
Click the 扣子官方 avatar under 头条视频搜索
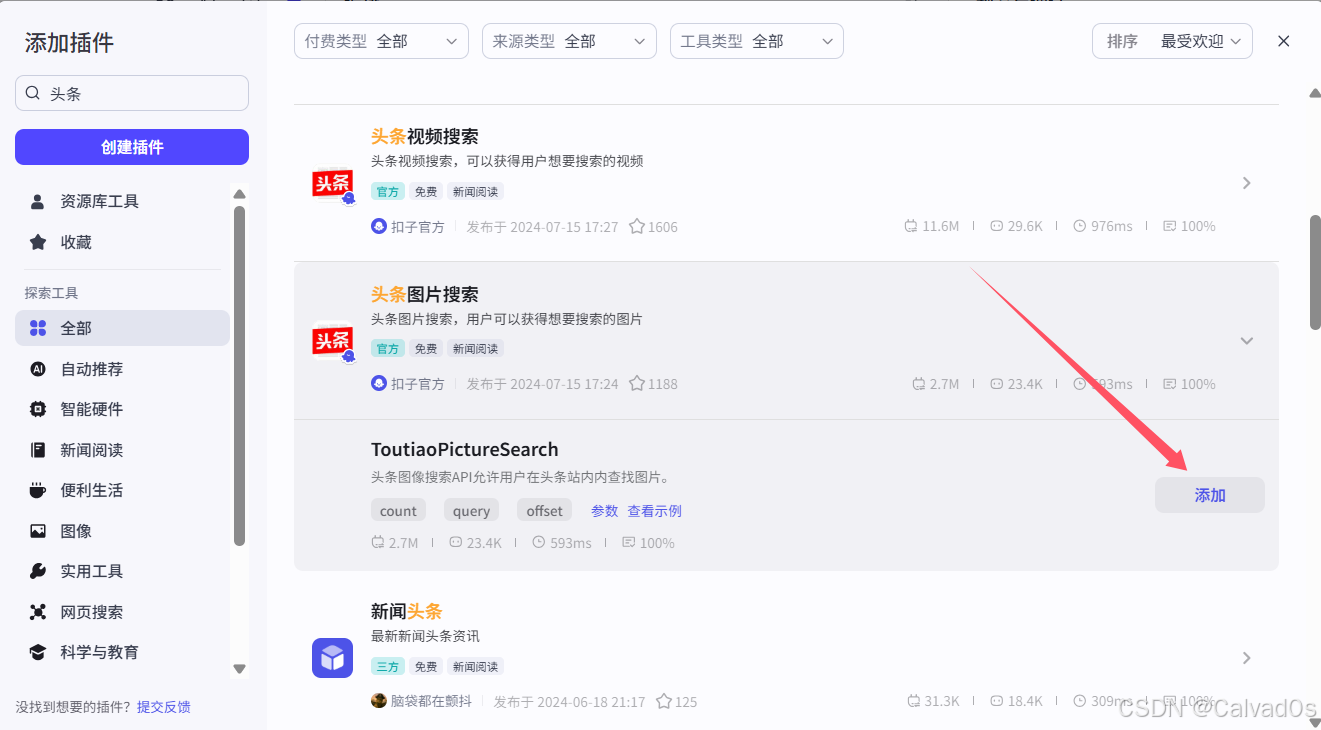tap(379, 227)
